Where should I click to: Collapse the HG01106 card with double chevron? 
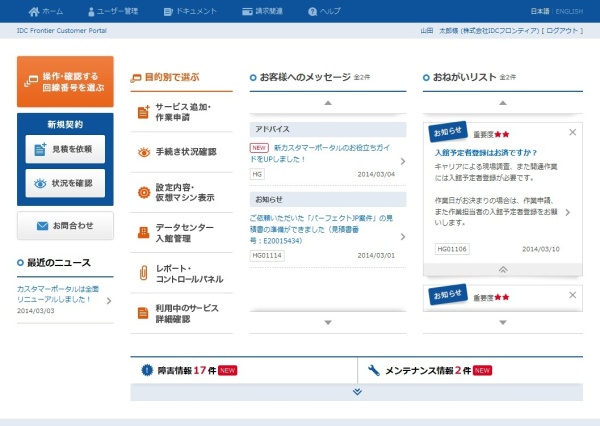click(x=502, y=269)
